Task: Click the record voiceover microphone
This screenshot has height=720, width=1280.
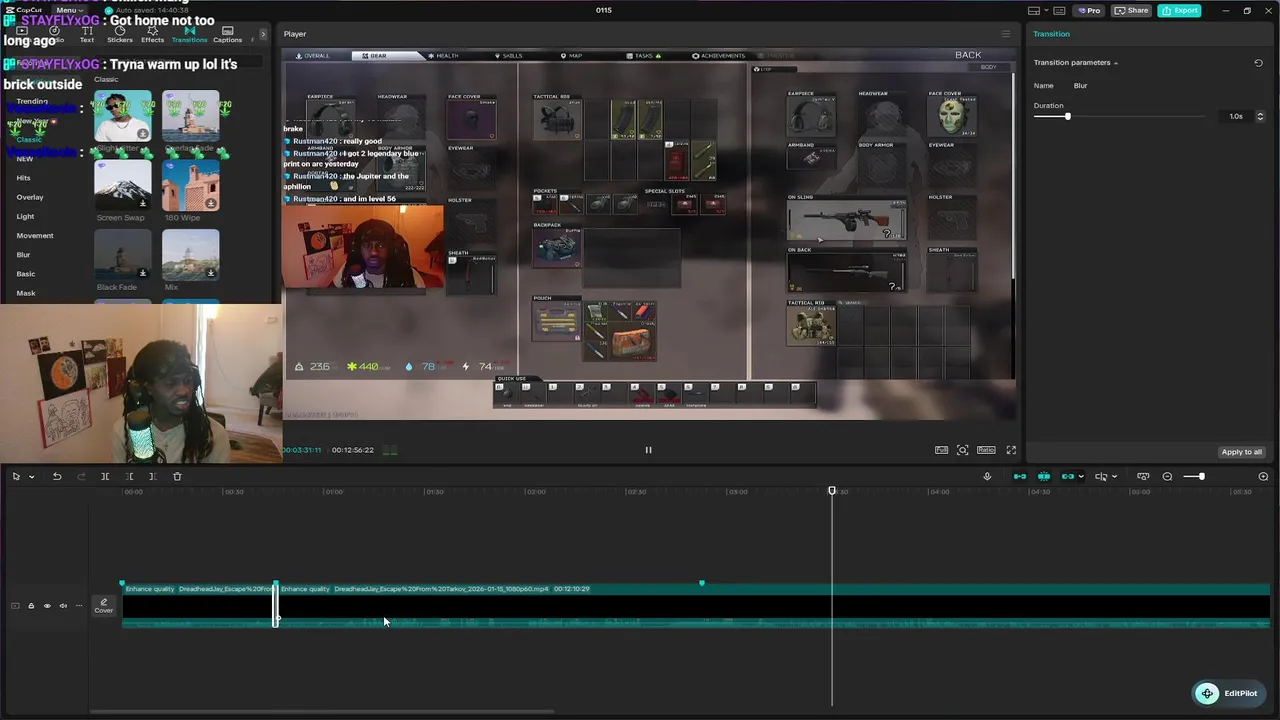Action: (x=987, y=477)
